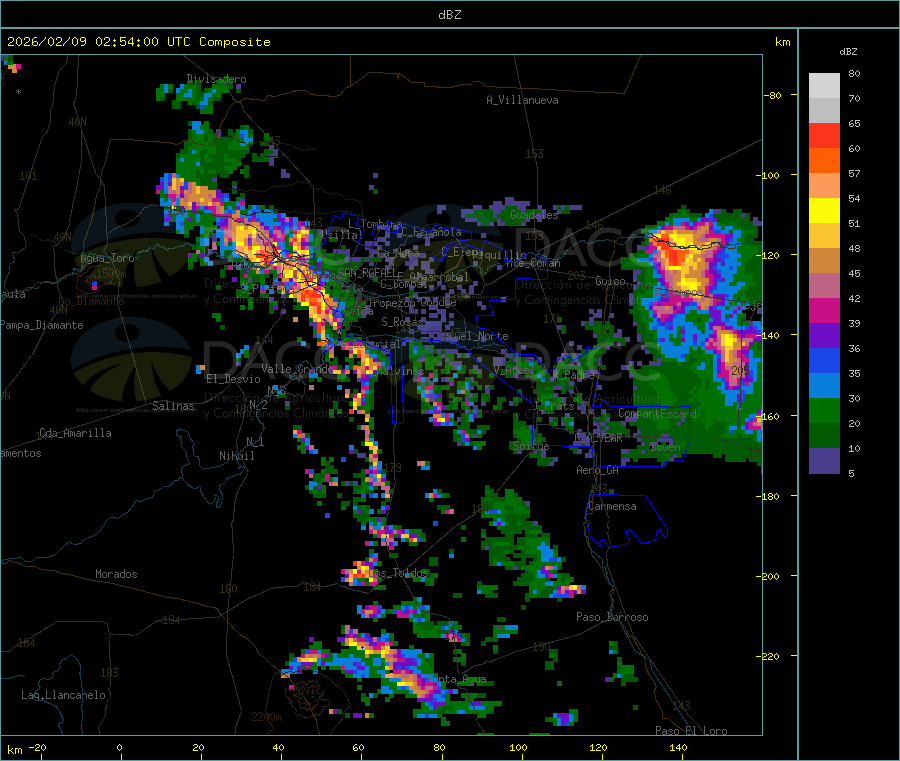900x761 pixels.
Task: Click the Soitue place label
Action: (531, 446)
